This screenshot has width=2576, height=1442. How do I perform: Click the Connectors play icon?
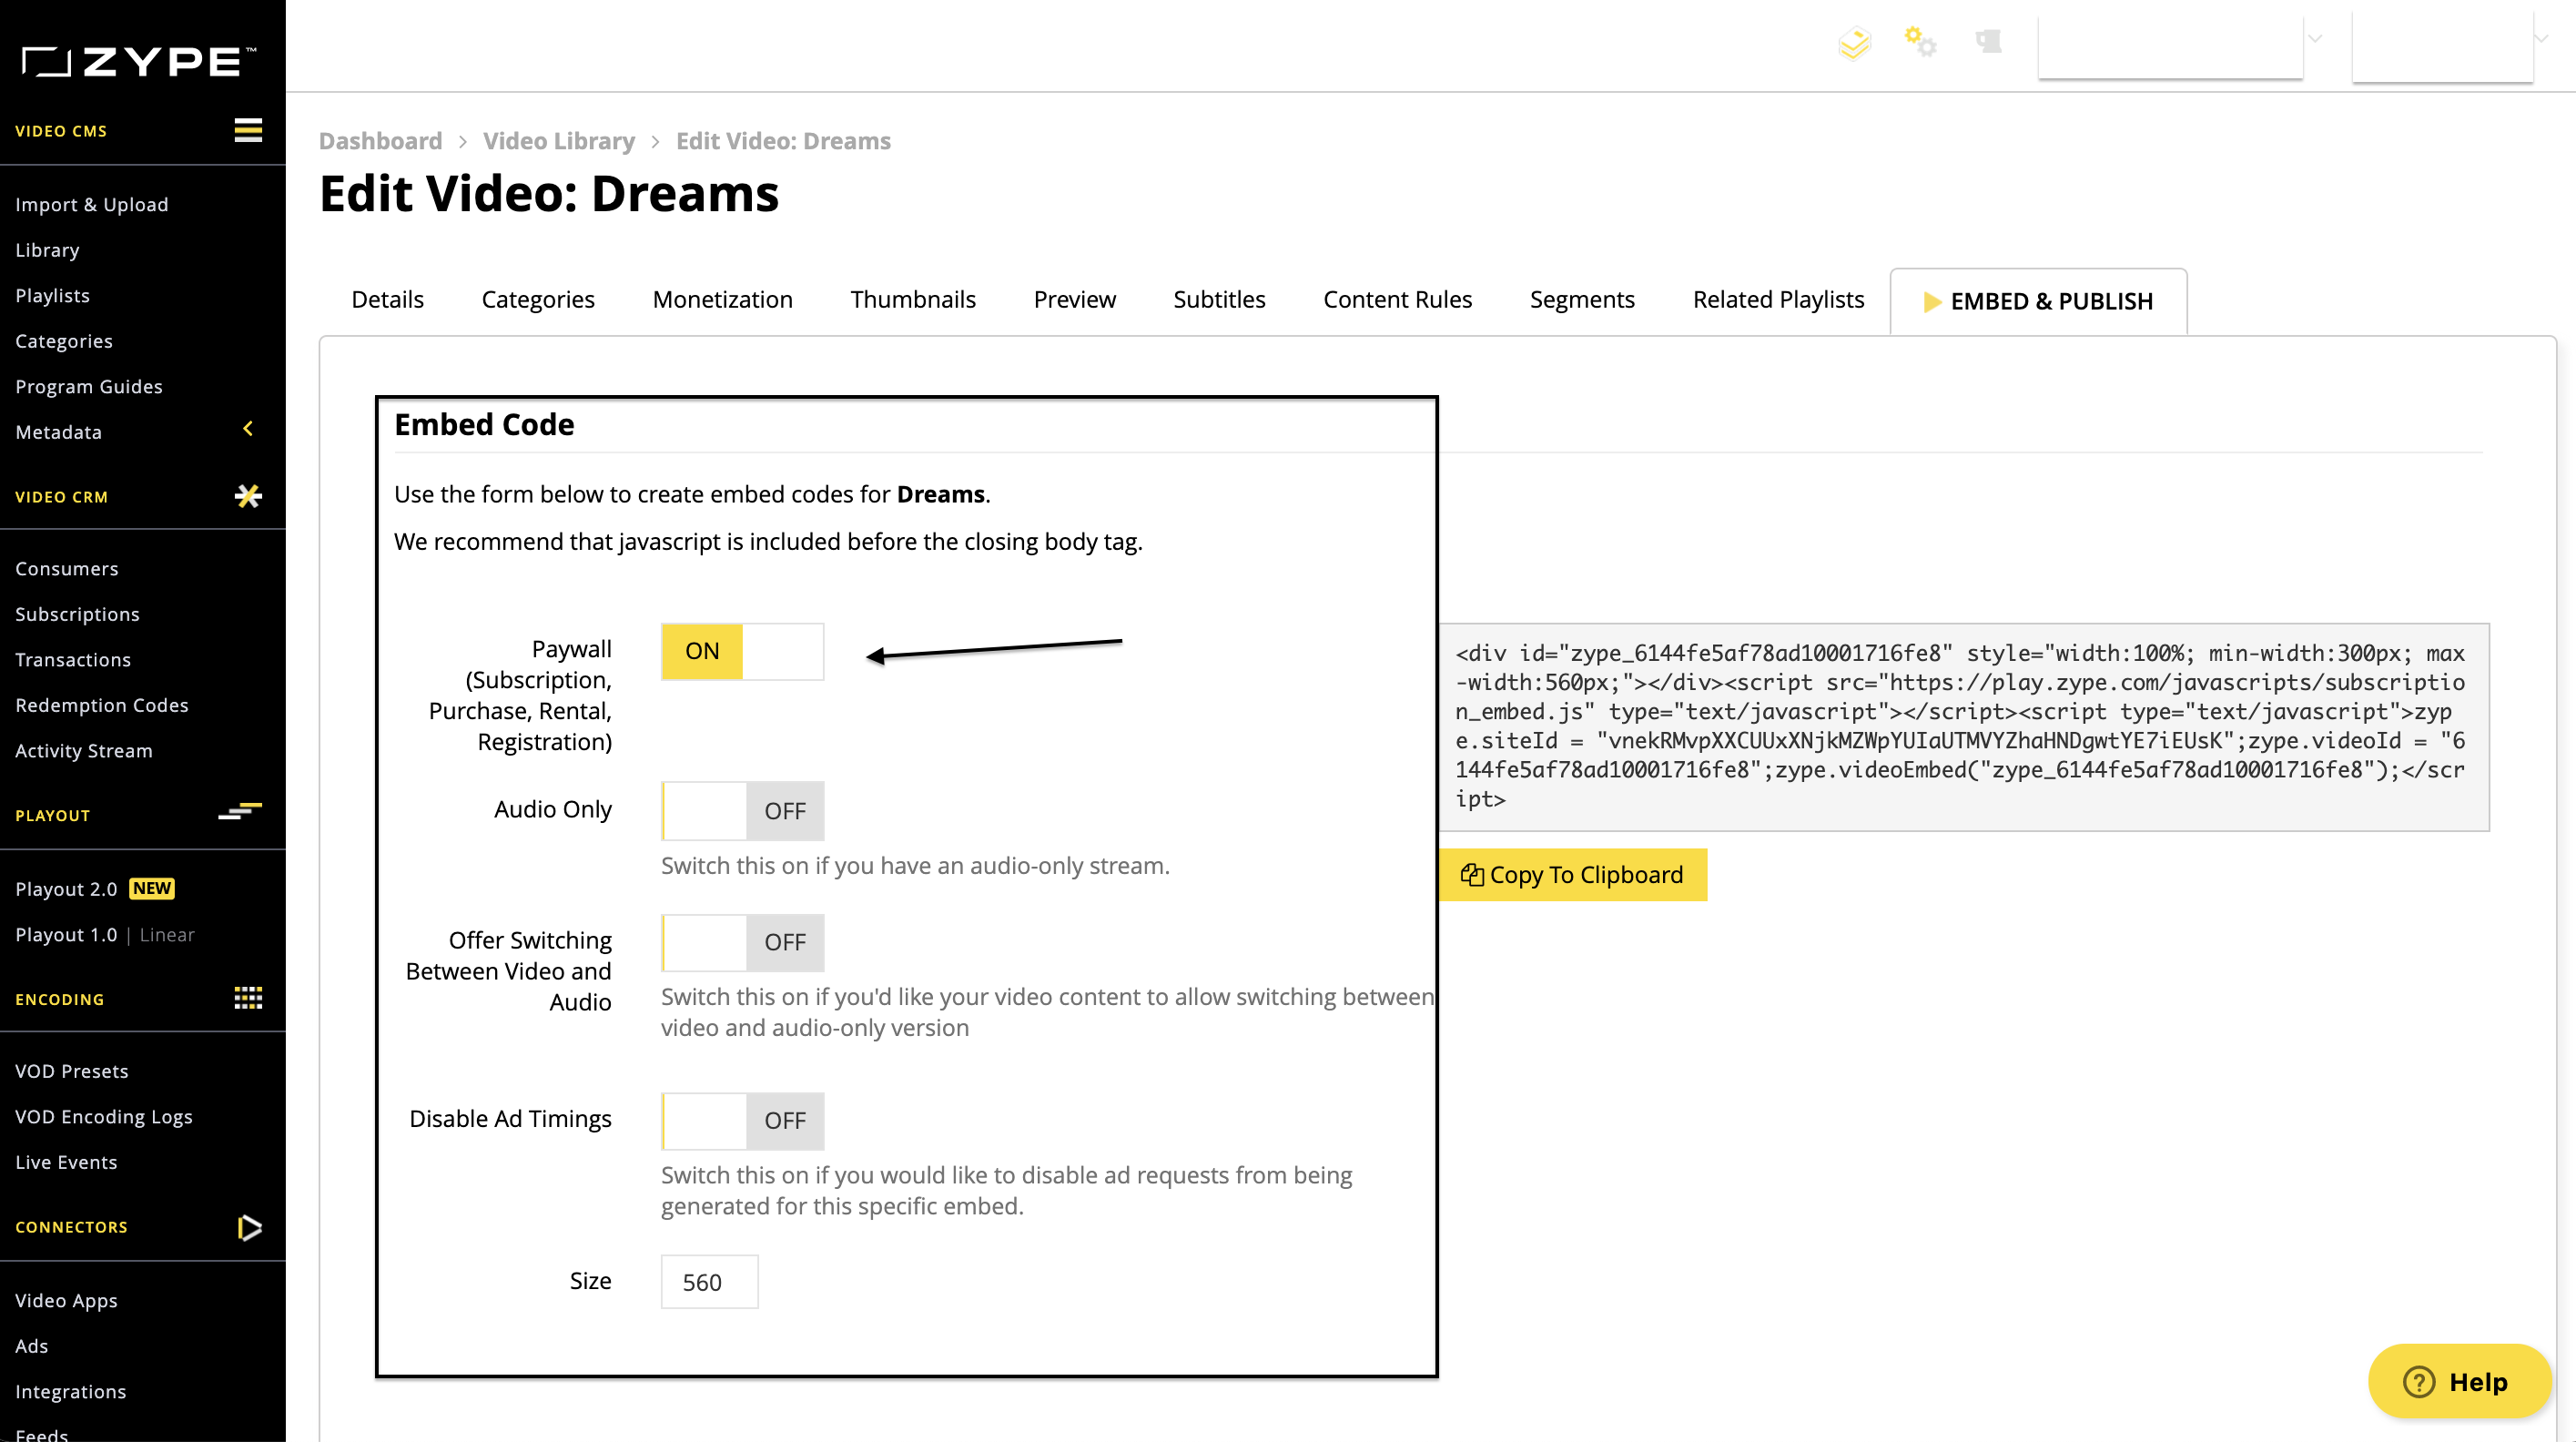click(x=249, y=1227)
